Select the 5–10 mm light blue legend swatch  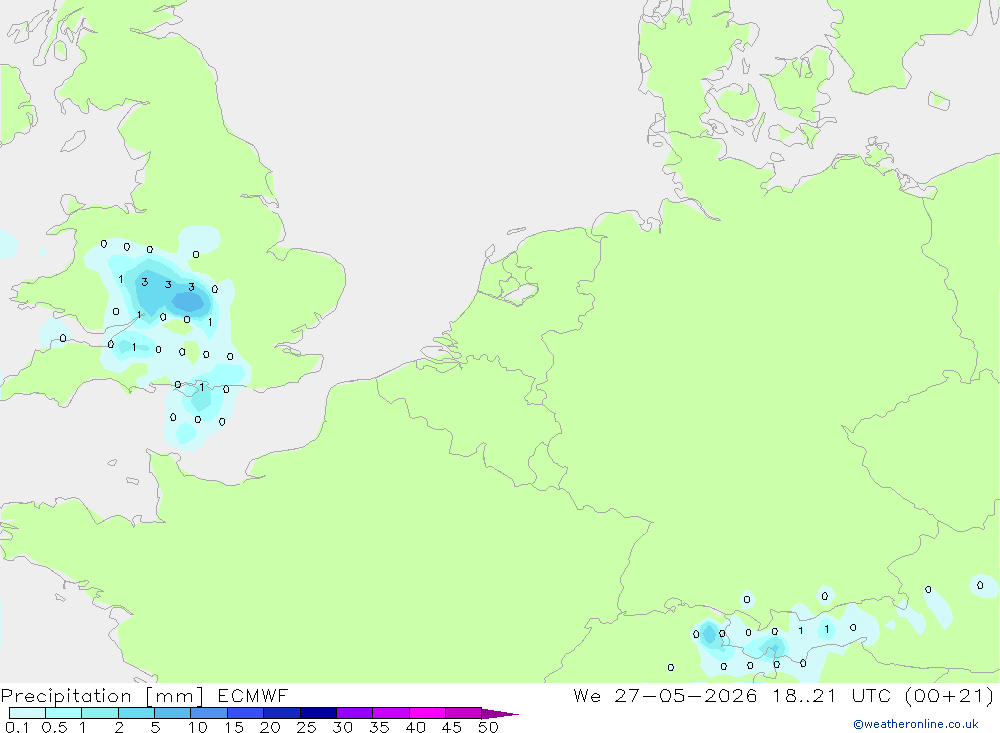click(x=173, y=713)
